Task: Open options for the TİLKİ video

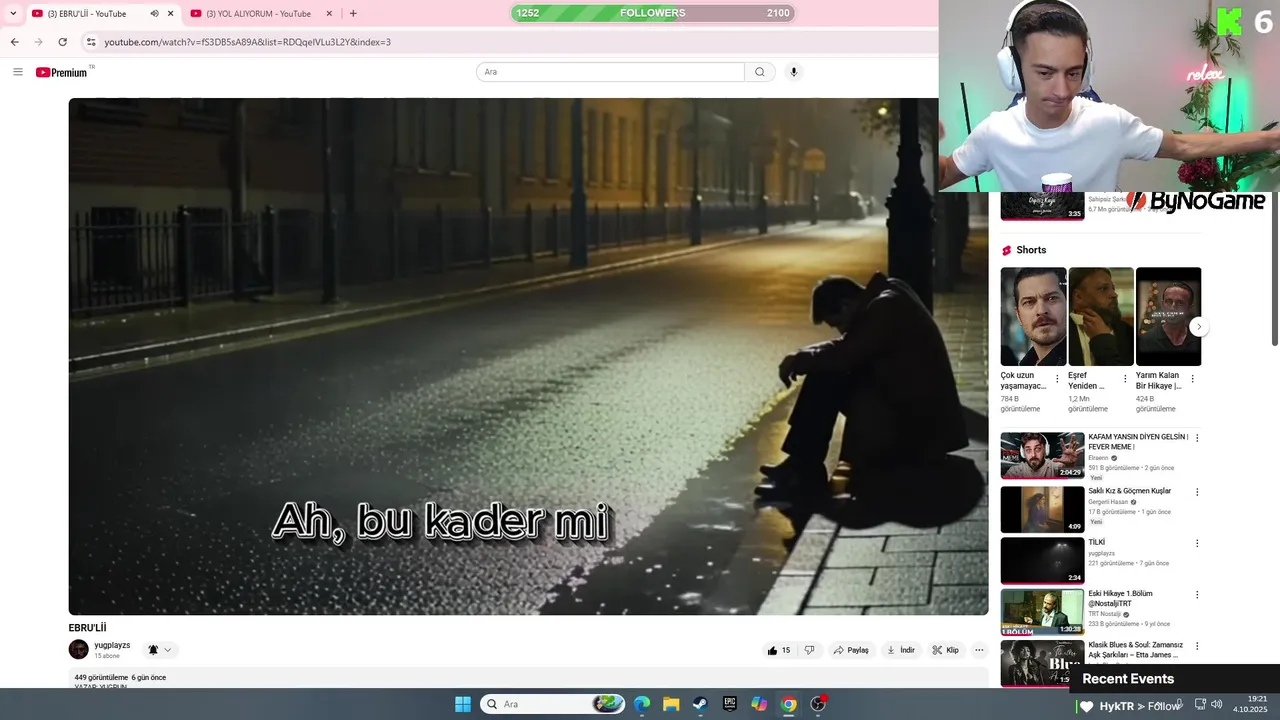Action: pos(1197,543)
